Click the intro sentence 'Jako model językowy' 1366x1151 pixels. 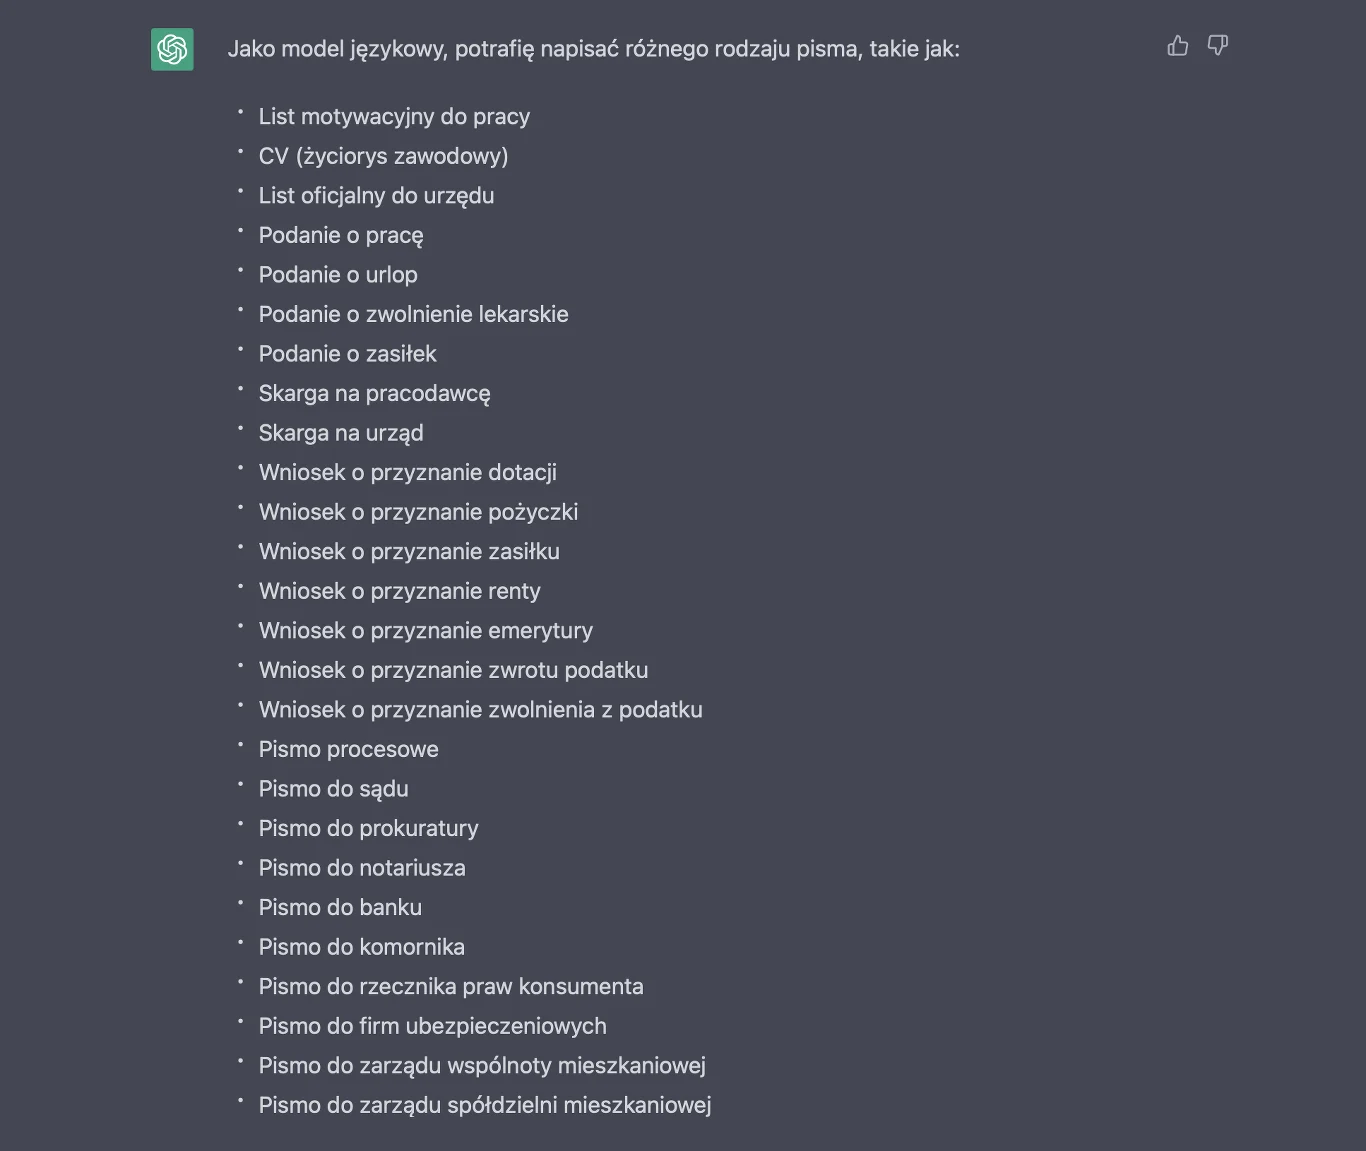pyautogui.click(x=593, y=49)
